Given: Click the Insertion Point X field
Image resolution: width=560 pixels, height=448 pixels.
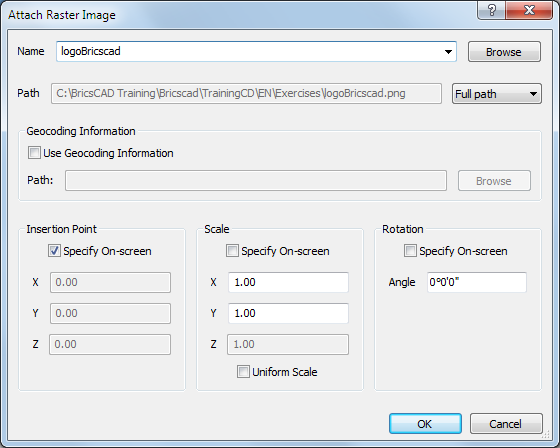Looking at the screenshot, I should (x=110, y=282).
